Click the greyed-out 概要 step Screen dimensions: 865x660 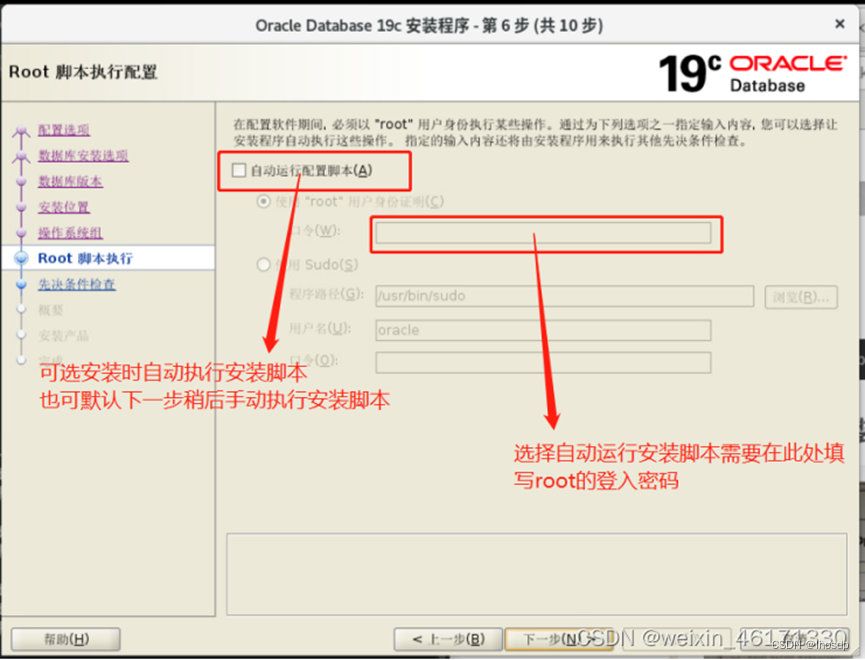pyautogui.click(x=51, y=310)
